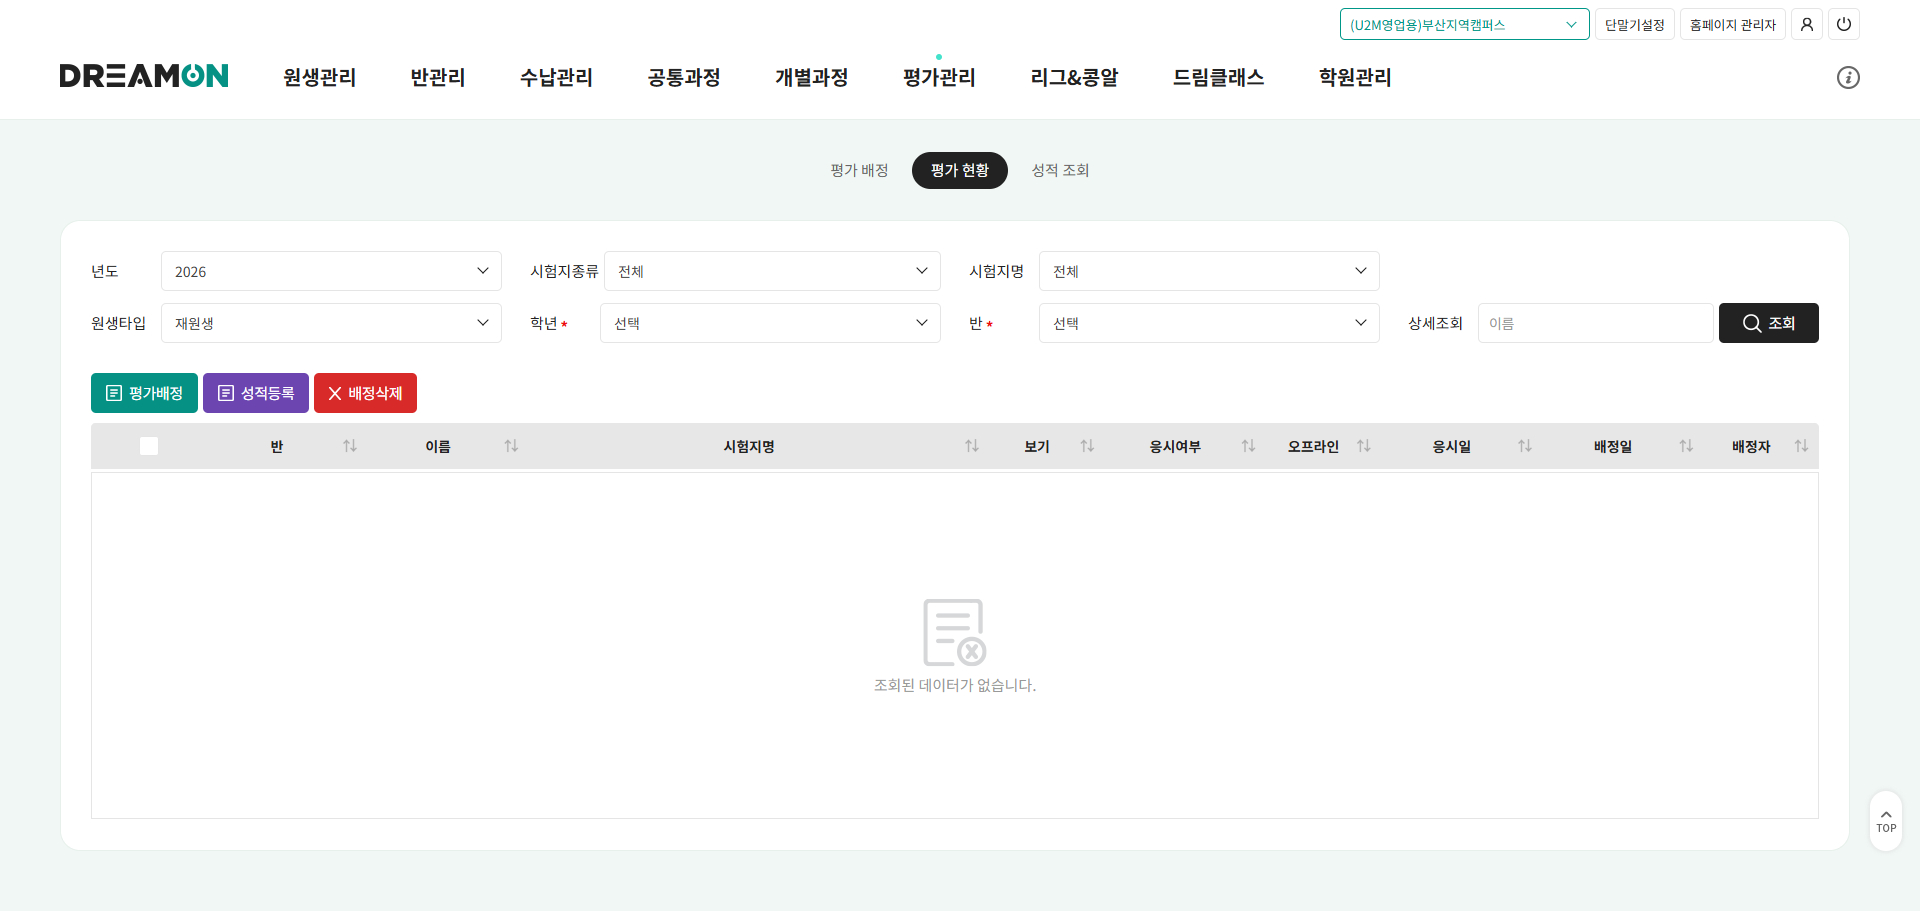Click the purple 성적등록 button

pos(256,393)
